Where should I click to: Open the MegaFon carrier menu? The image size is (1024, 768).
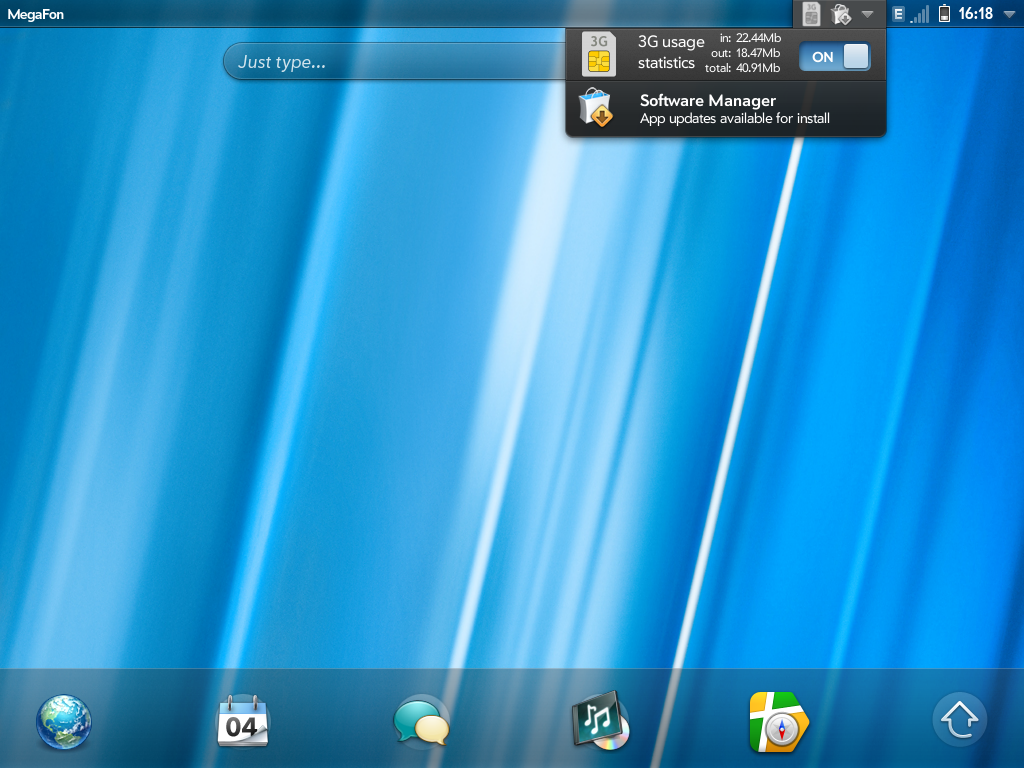36,14
